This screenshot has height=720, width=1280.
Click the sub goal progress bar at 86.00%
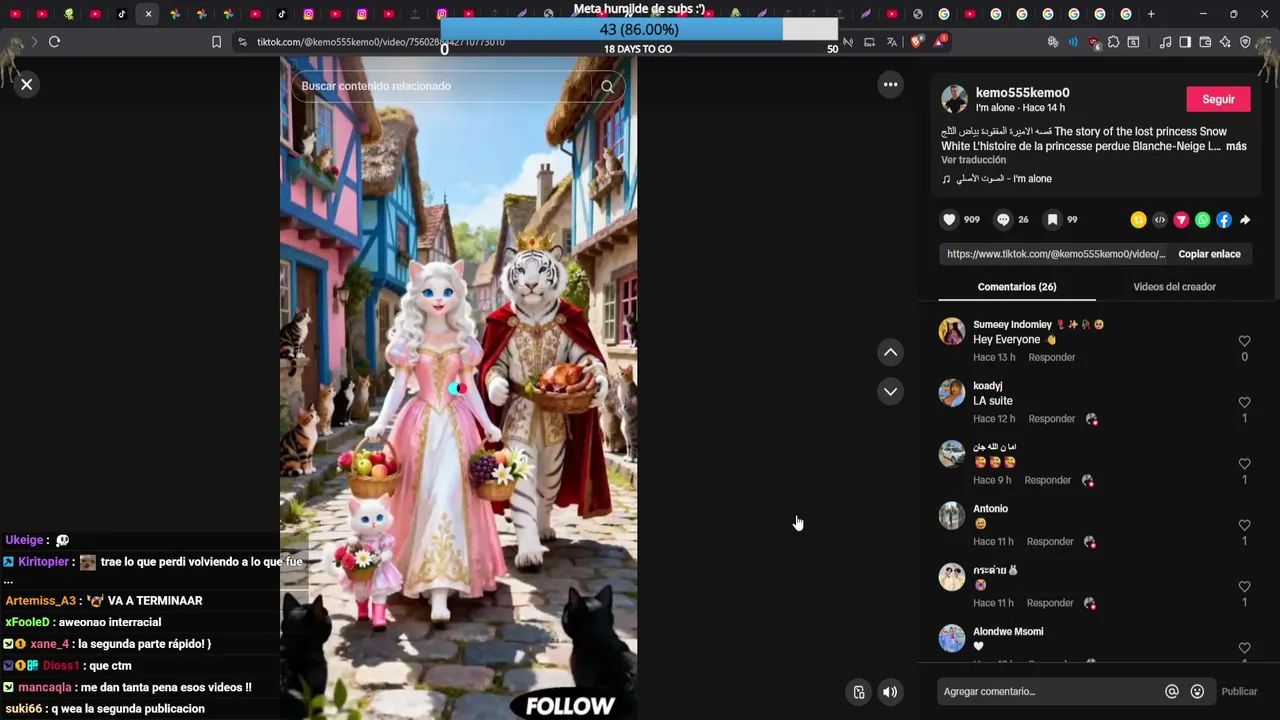[639, 30]
